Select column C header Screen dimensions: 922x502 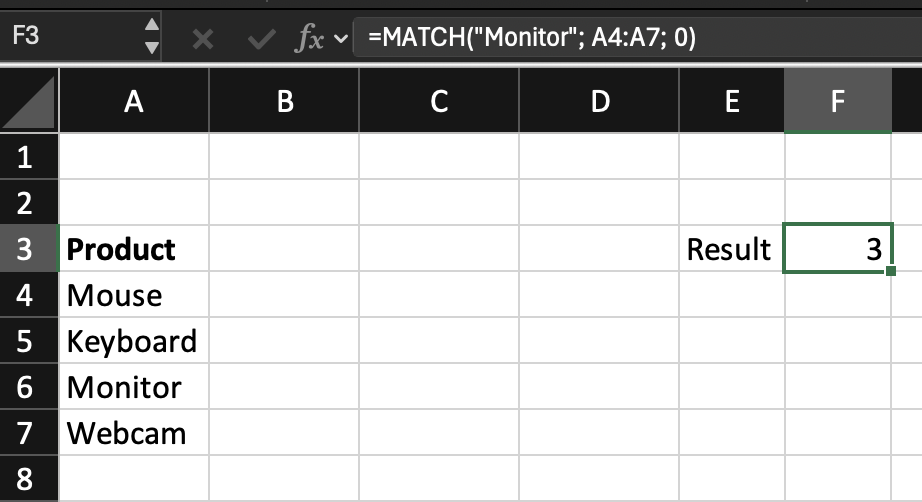(x=438, y=102)
